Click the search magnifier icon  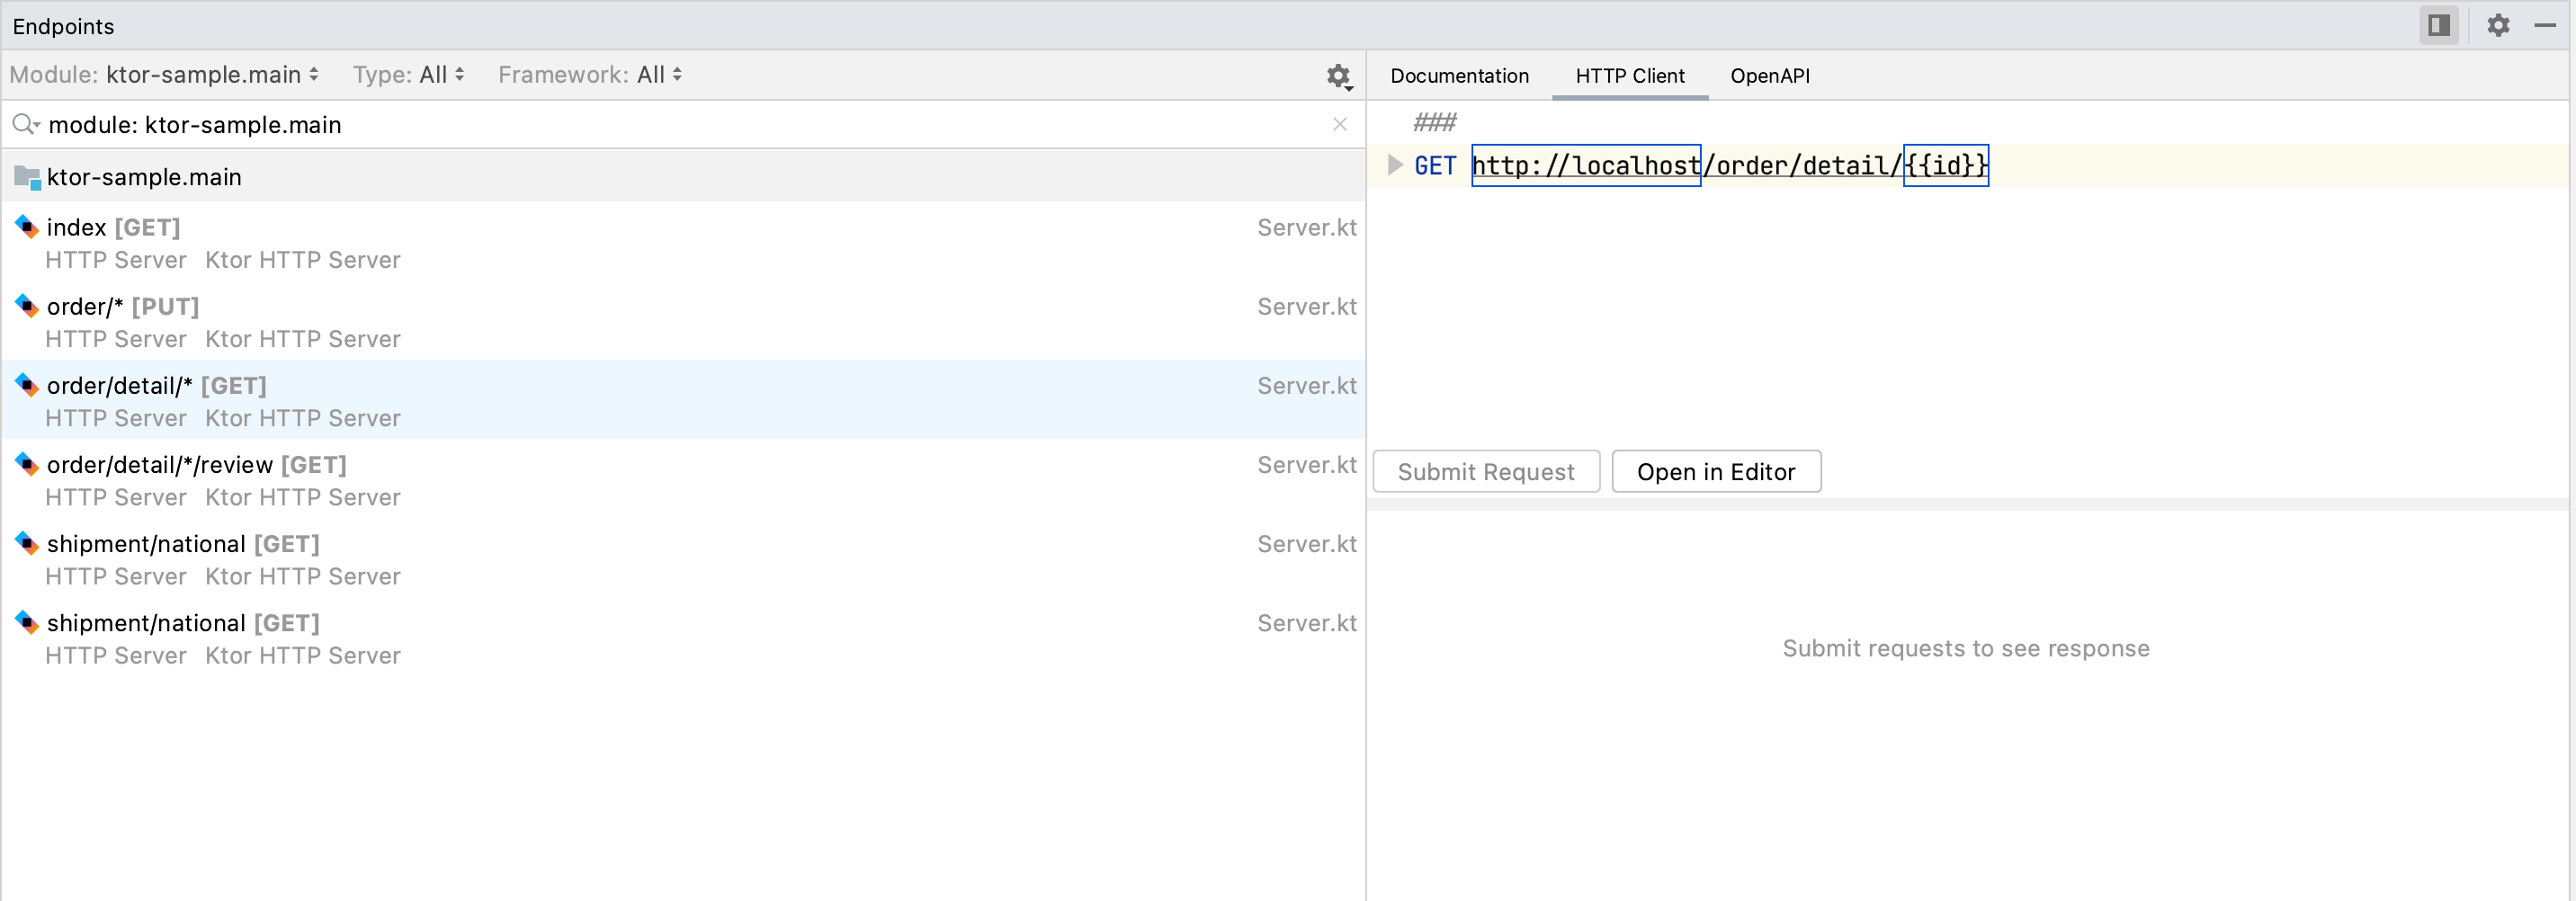tap(25, 124)
